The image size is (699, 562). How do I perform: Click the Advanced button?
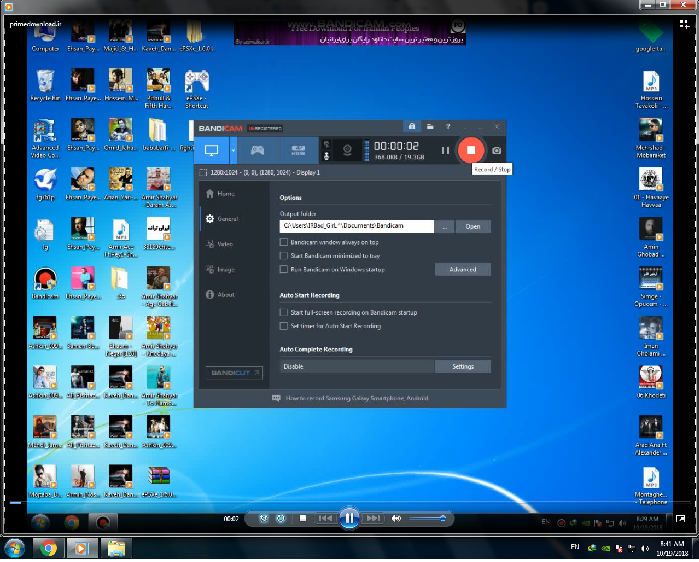(x=463, y=269)
